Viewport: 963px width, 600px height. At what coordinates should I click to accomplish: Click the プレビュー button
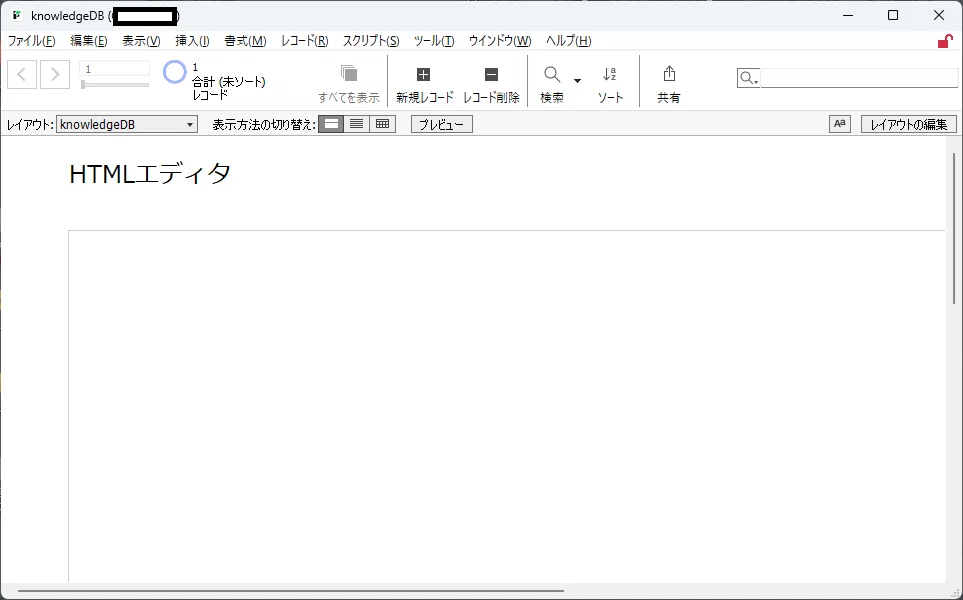tap(442, 125)
